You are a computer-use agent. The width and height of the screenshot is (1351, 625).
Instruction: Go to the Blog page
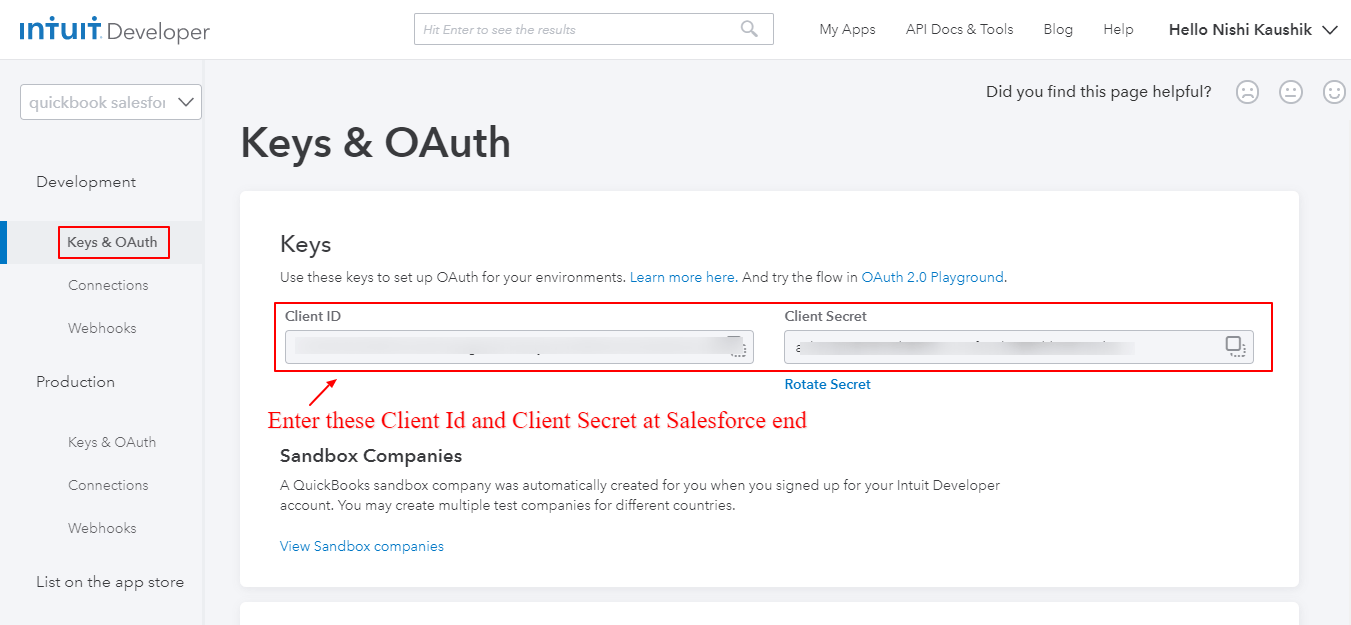(x=1058, y=30)
